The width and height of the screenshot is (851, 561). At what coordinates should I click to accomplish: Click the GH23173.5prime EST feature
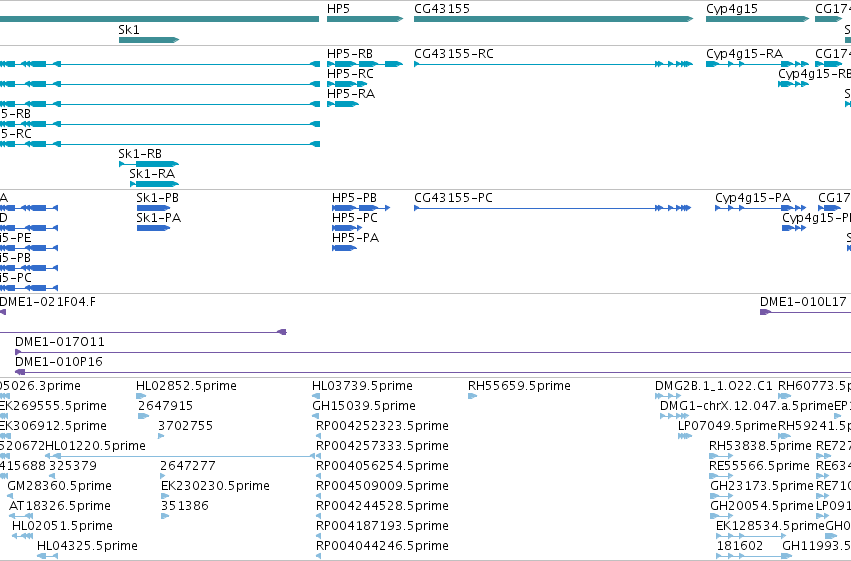pyautogui.click(x=721, y=496)
